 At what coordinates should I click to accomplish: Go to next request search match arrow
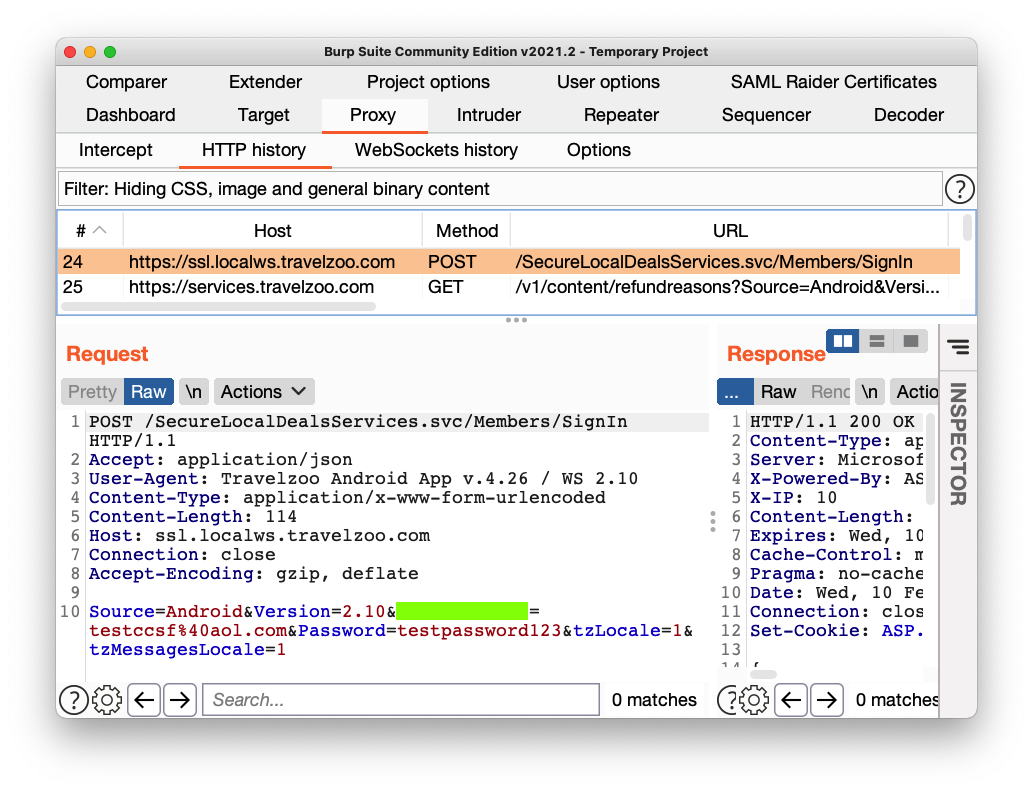[179, 700]
